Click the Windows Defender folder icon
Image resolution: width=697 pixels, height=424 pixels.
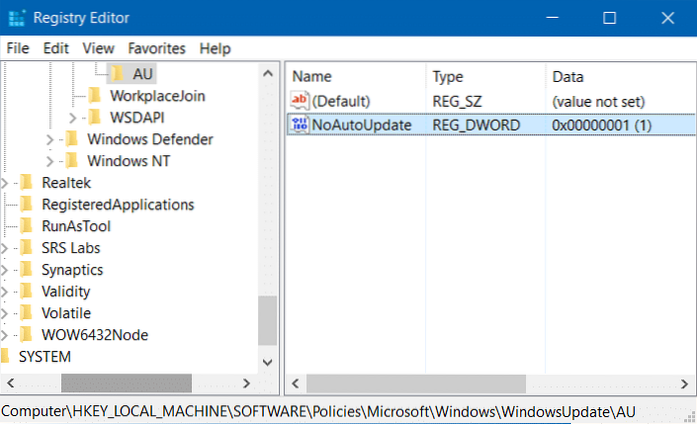(x=72, y=139)
